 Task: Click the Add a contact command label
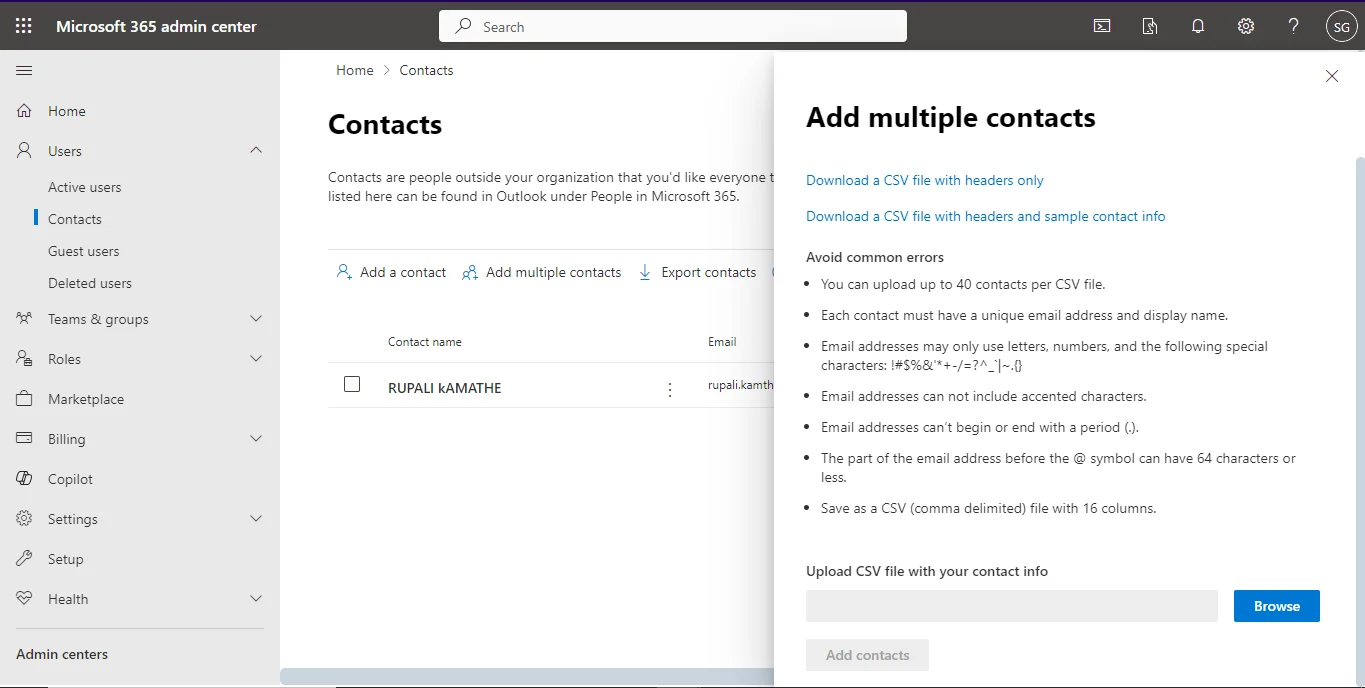point(403,272)
